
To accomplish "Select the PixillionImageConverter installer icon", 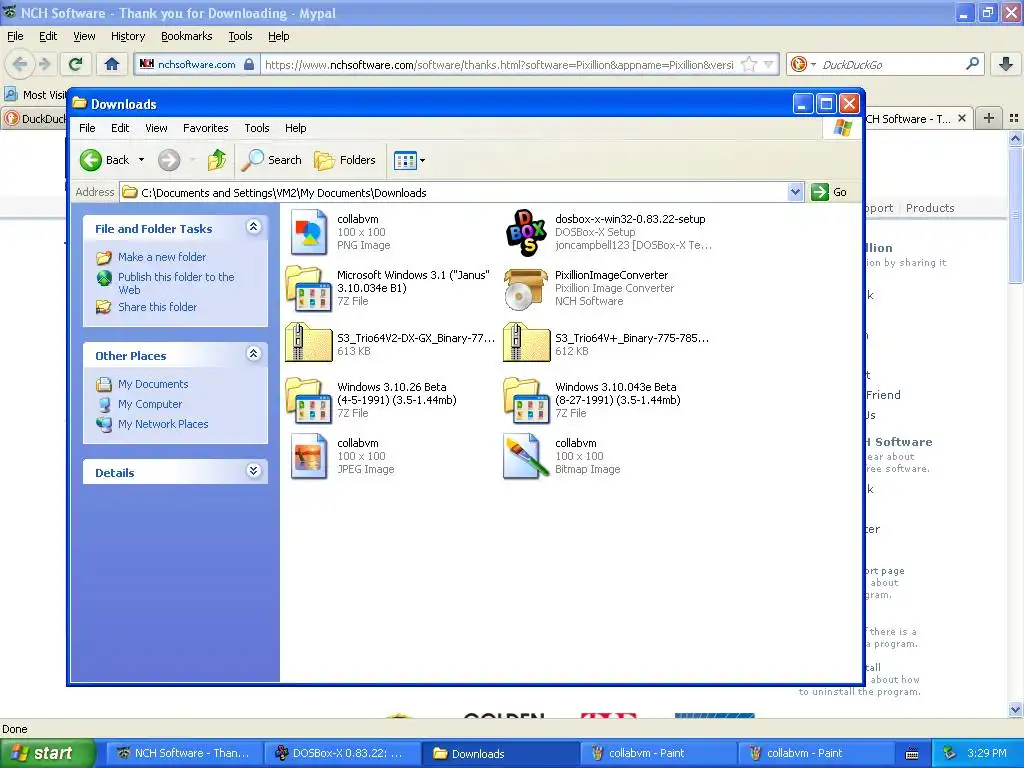I will coord(526,288).
